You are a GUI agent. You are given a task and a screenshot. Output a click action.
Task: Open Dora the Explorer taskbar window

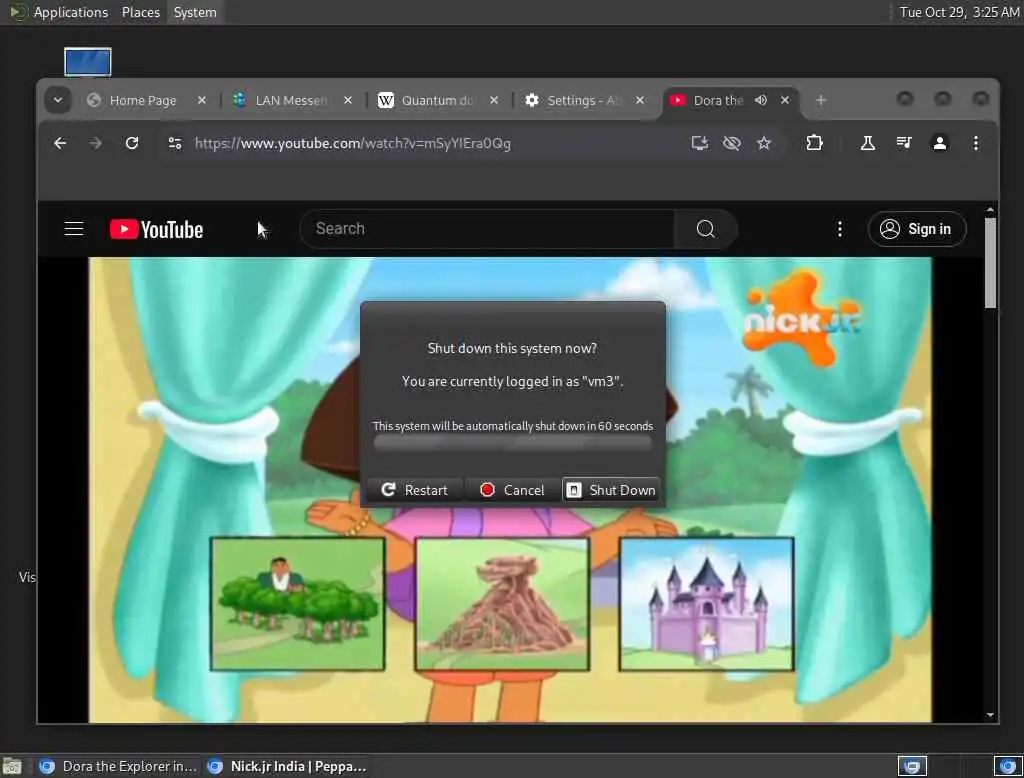[x=118, y=766]
